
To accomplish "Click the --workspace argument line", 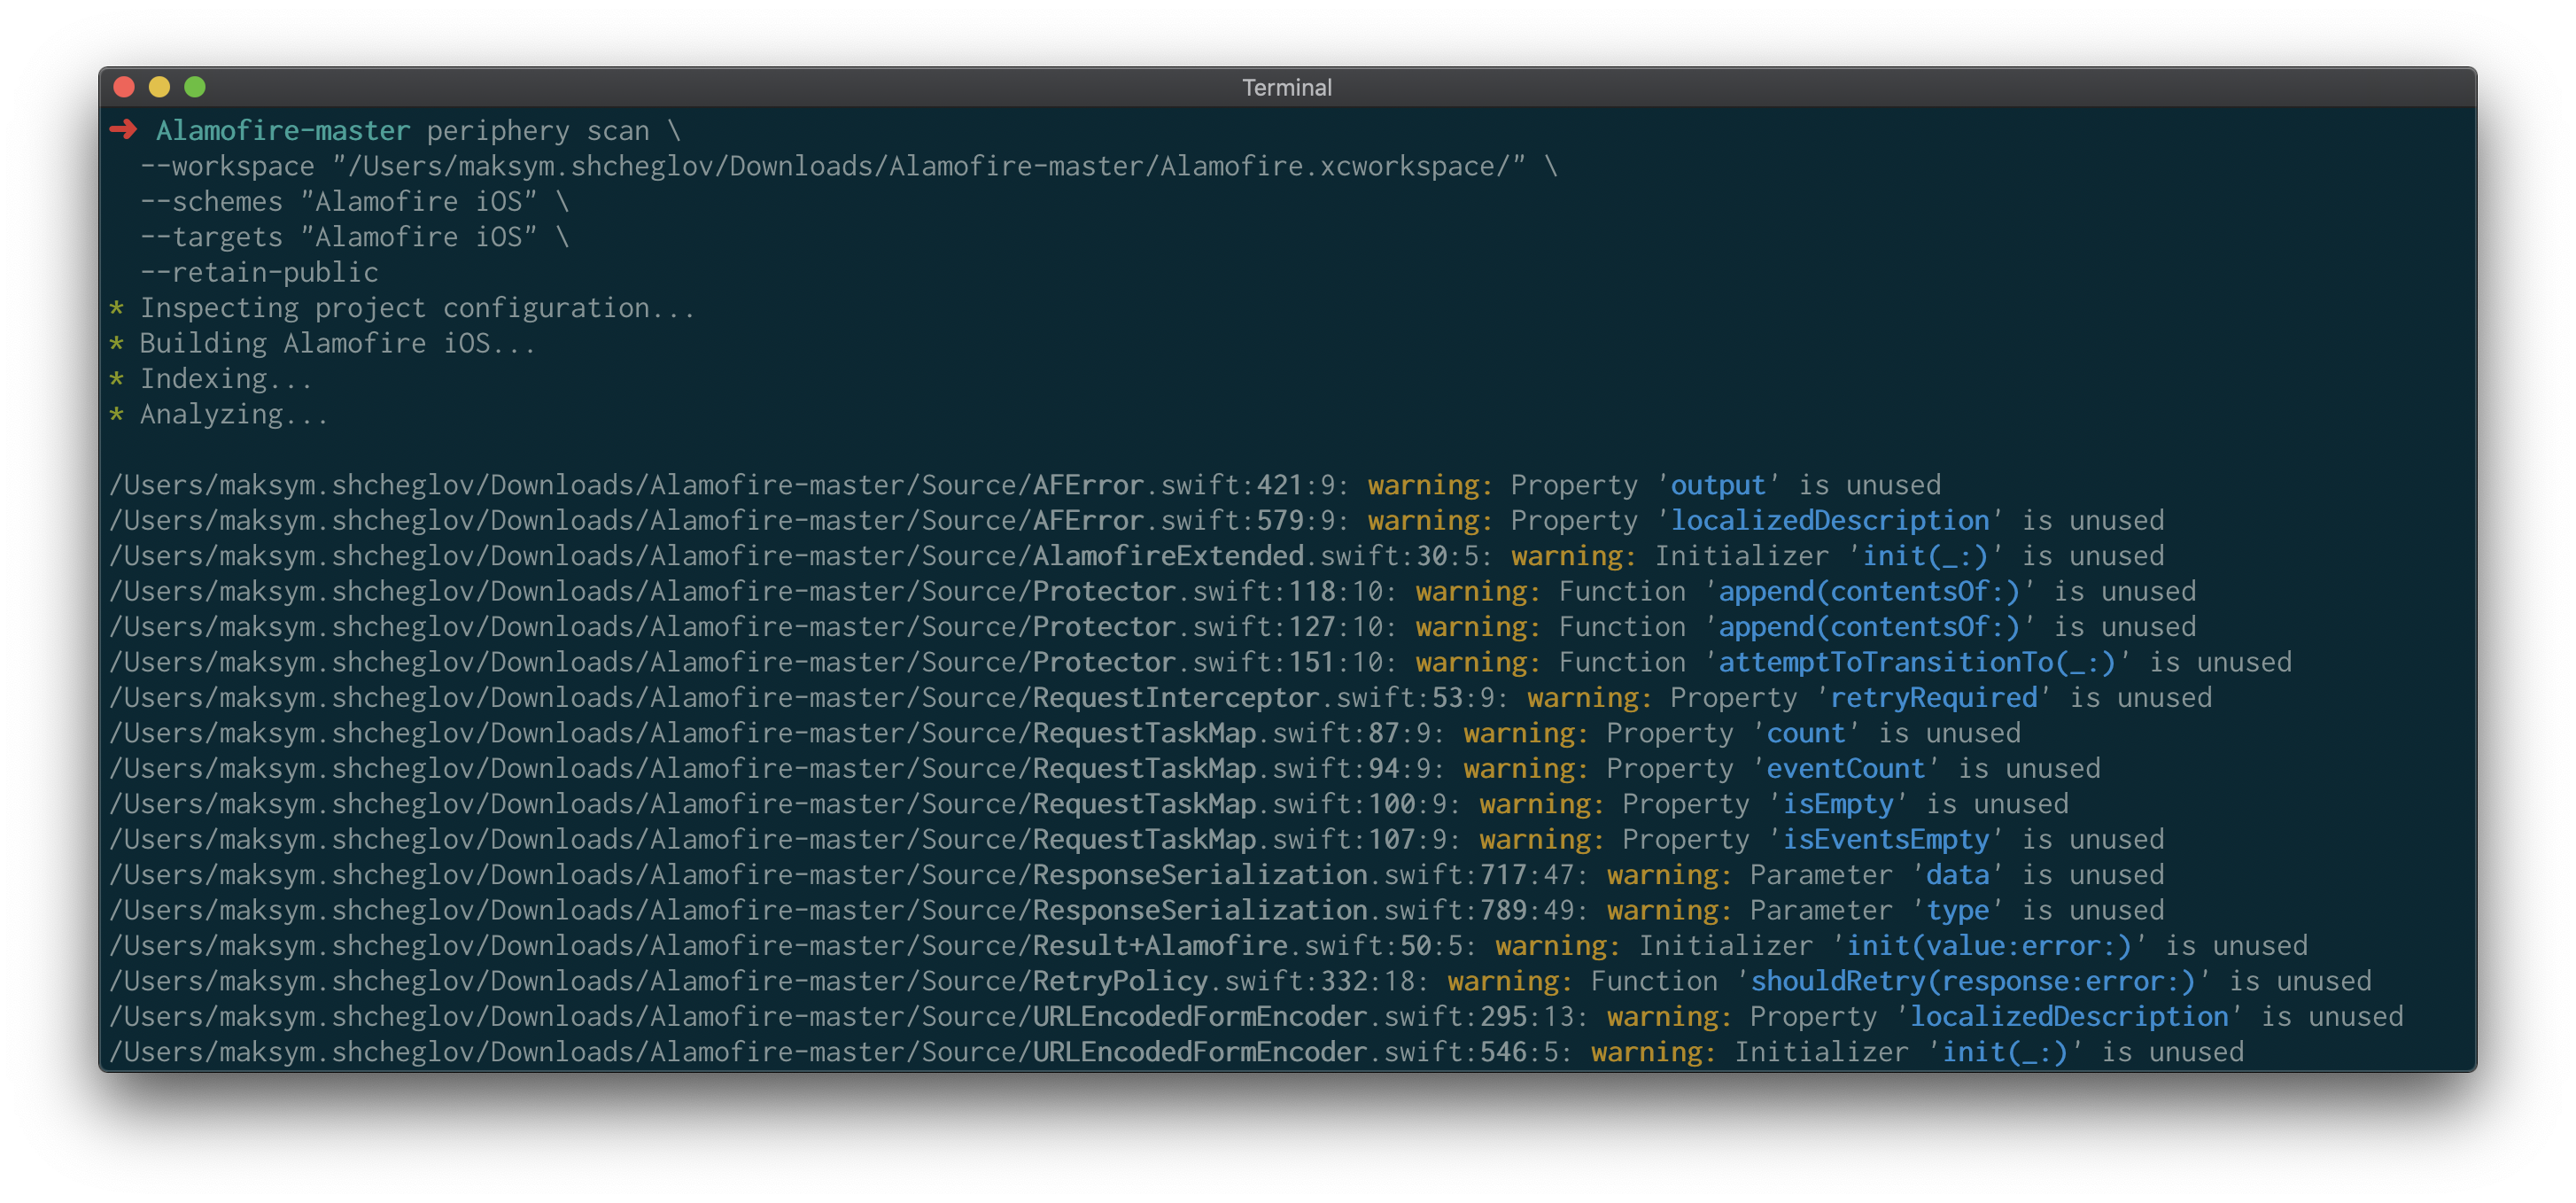I will click(x=848, y=166).
